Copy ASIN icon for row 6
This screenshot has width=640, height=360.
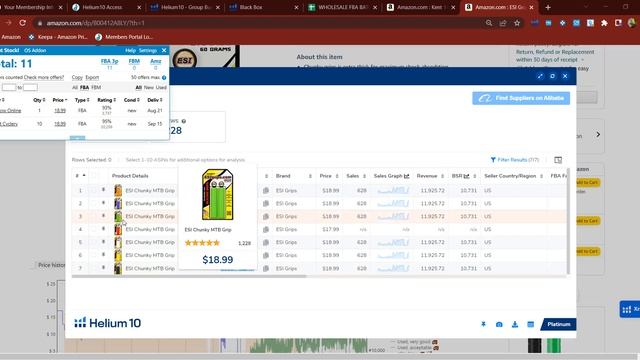click(x=266, y=255)
